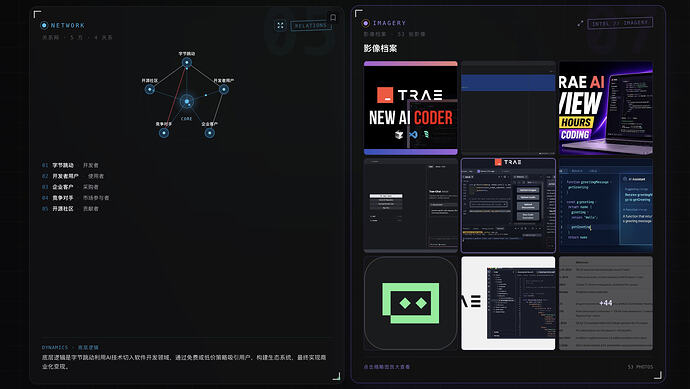
Task: Open the green robot logo thumbnail
Action: click(x=411, y=303)
